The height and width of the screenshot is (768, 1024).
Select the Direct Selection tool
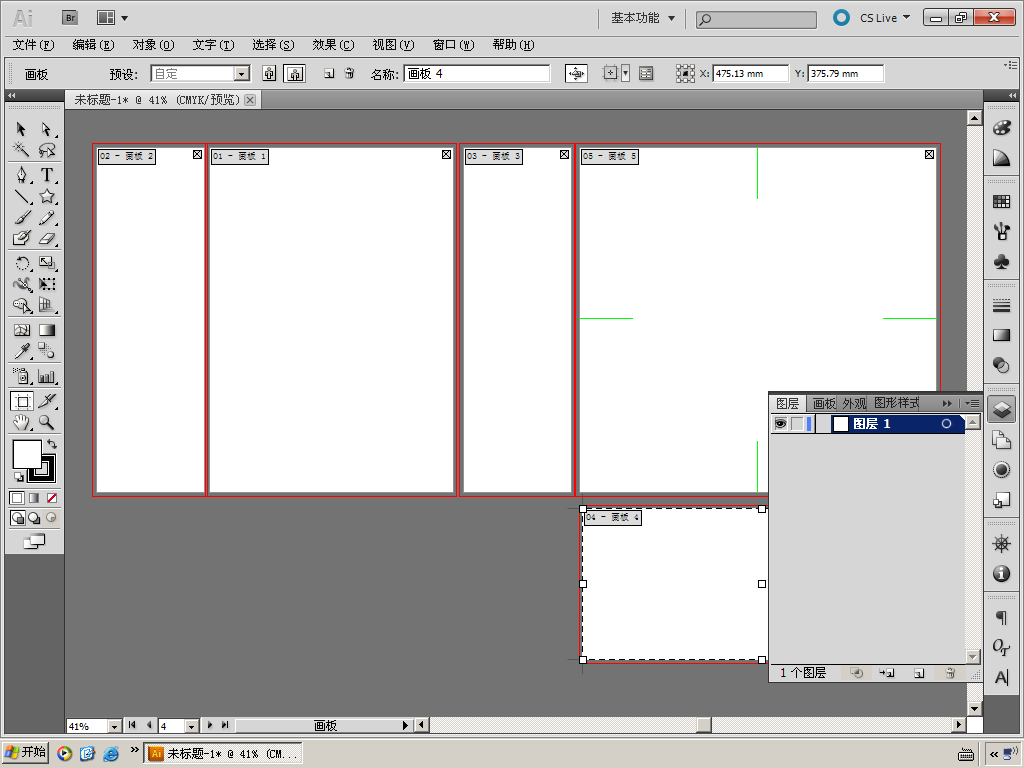coord(46,129)
